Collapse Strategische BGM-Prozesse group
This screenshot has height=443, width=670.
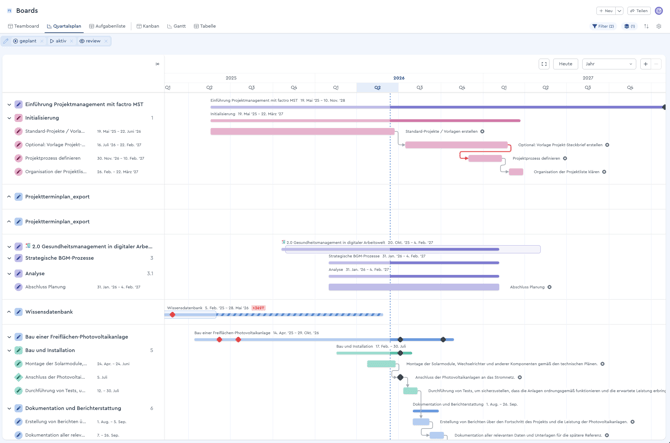coord(9,258)
